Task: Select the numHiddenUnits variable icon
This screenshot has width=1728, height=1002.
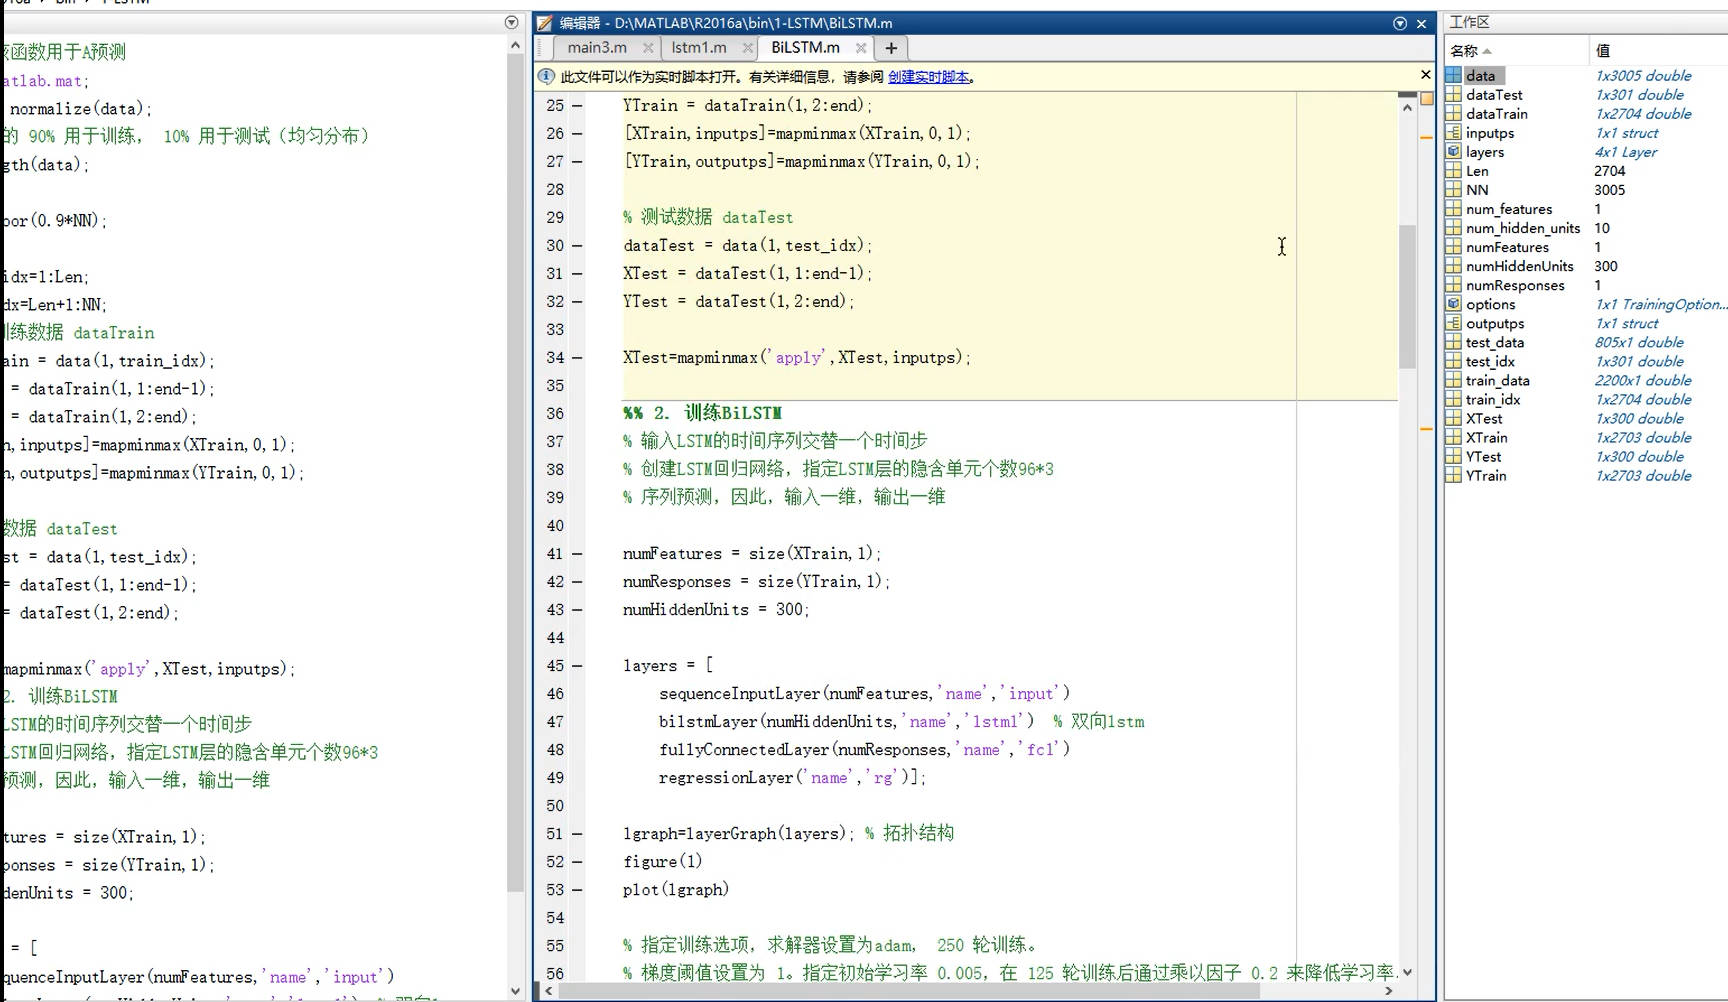Action: pyautogui.click(x=1453, y=265)
